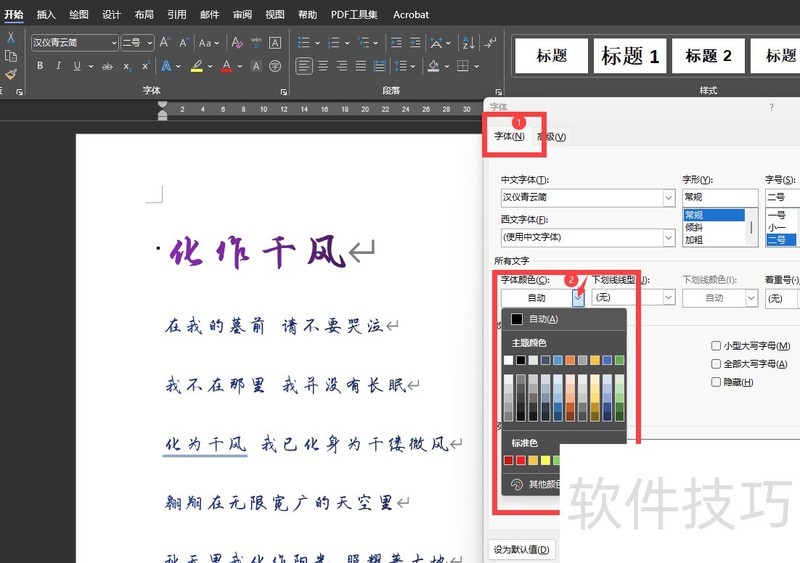
Task: Apply red font color from ribbon
Action: [x=227, y=66]
